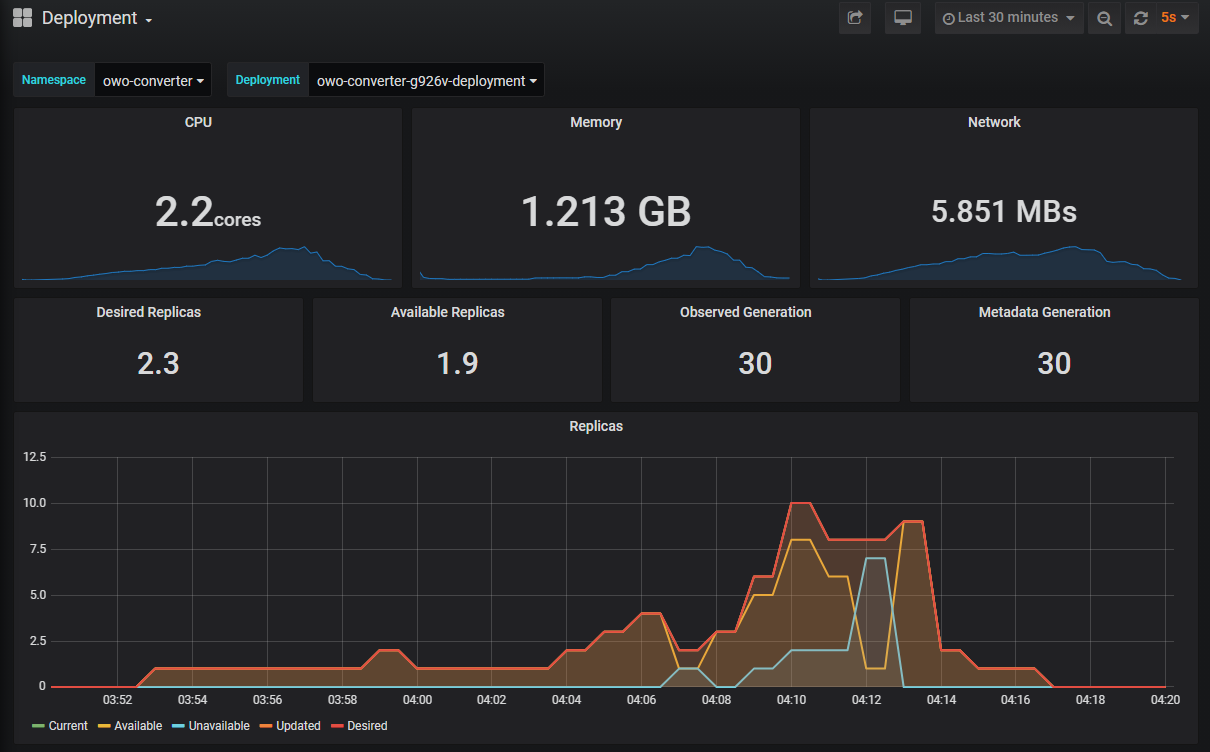
Task: Open the Available Replicas panel title
Action: [x=447, y=312]
